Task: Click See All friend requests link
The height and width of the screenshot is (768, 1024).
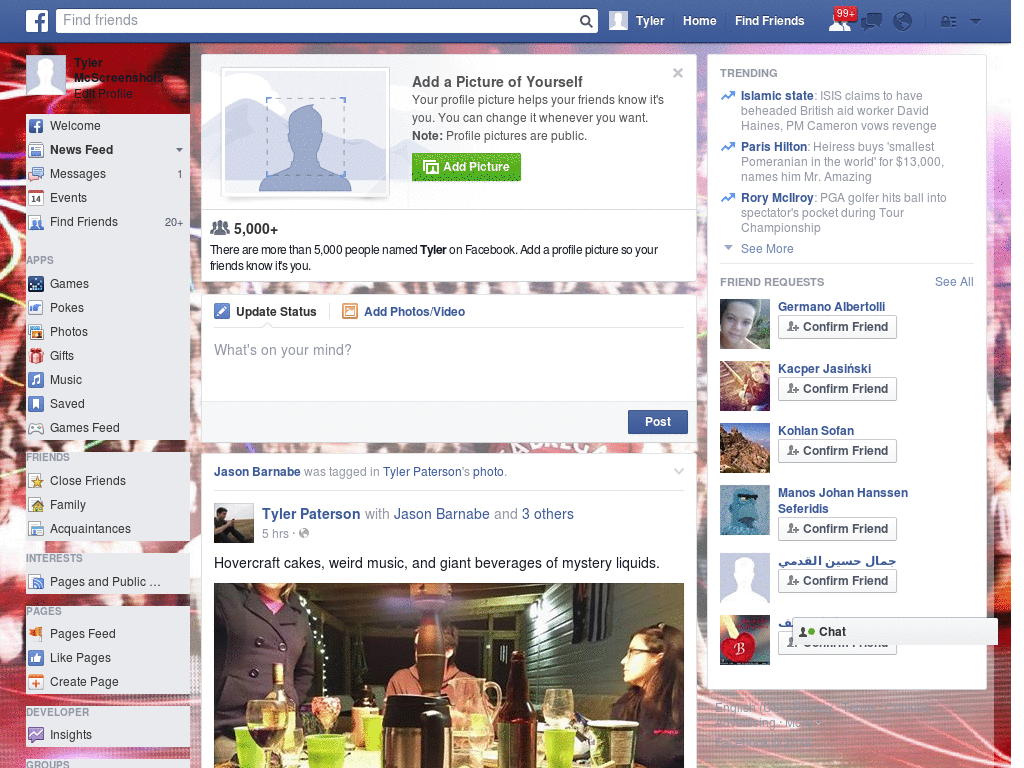Action: click(953, 281)
